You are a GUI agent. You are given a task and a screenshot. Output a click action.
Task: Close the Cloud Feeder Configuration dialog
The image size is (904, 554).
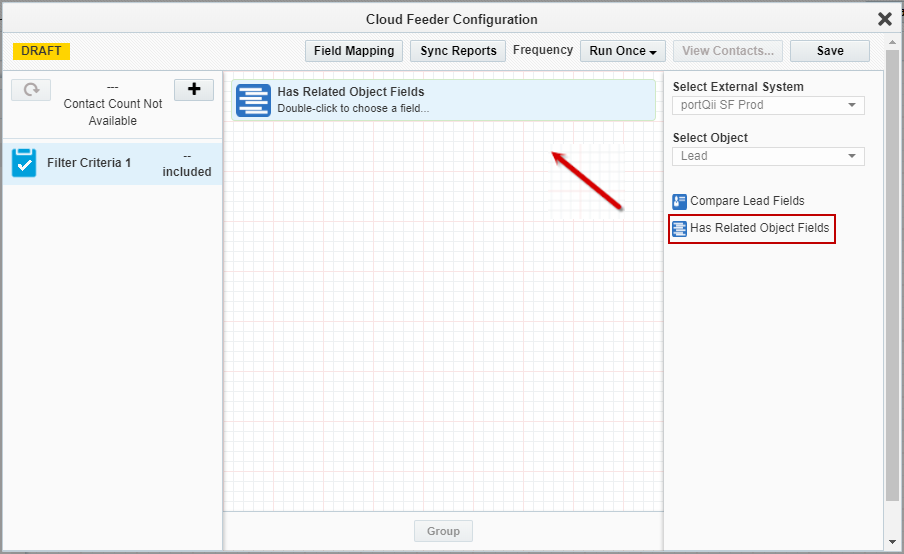pyautogui.click(x=884, y=19)
